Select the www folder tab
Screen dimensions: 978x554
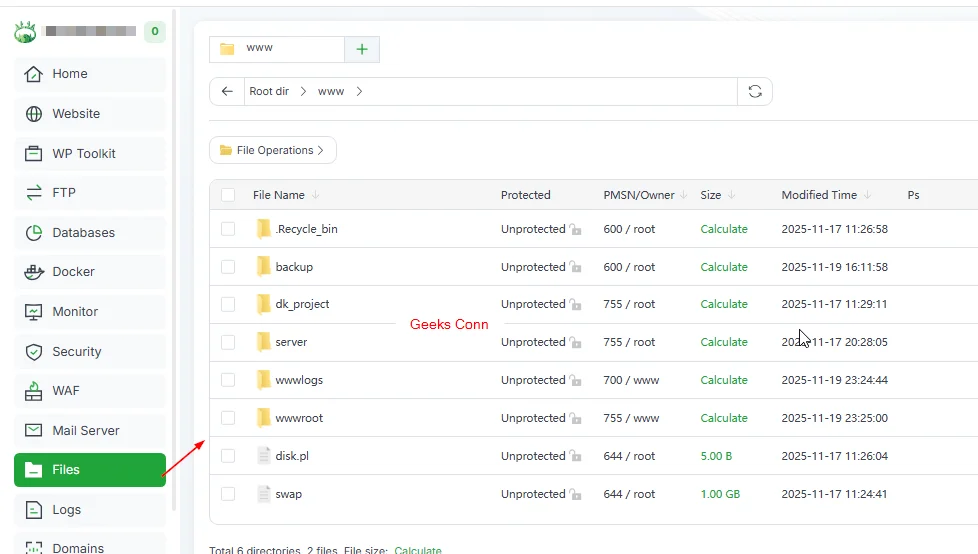coord(277,49)
